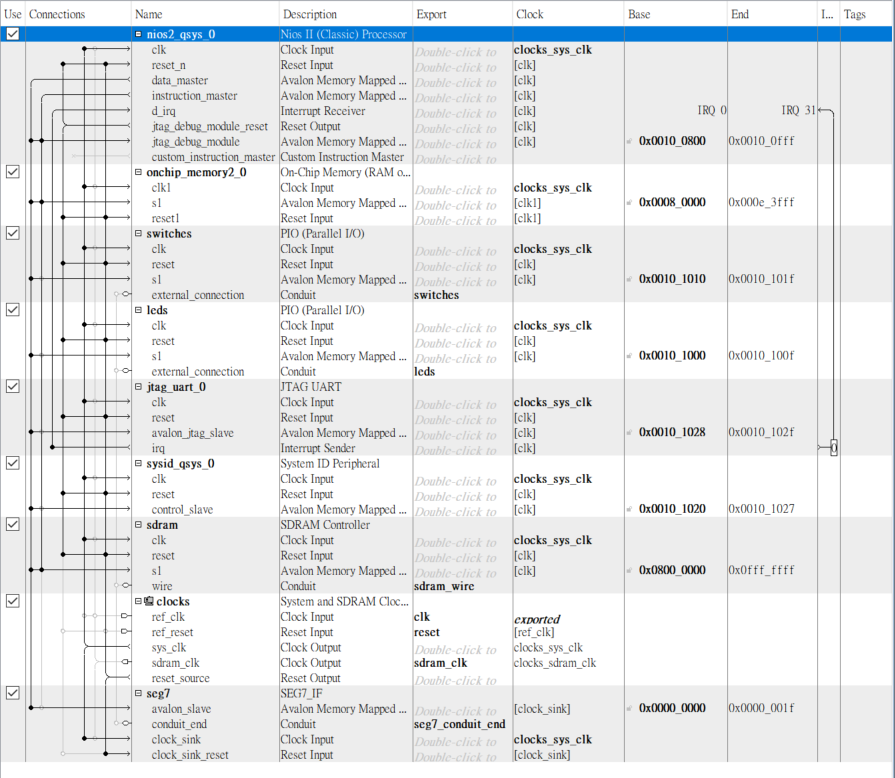Uncheck the seg7 Use checkbox
This screenshot has height=778, width=895.
pos(13,693)
